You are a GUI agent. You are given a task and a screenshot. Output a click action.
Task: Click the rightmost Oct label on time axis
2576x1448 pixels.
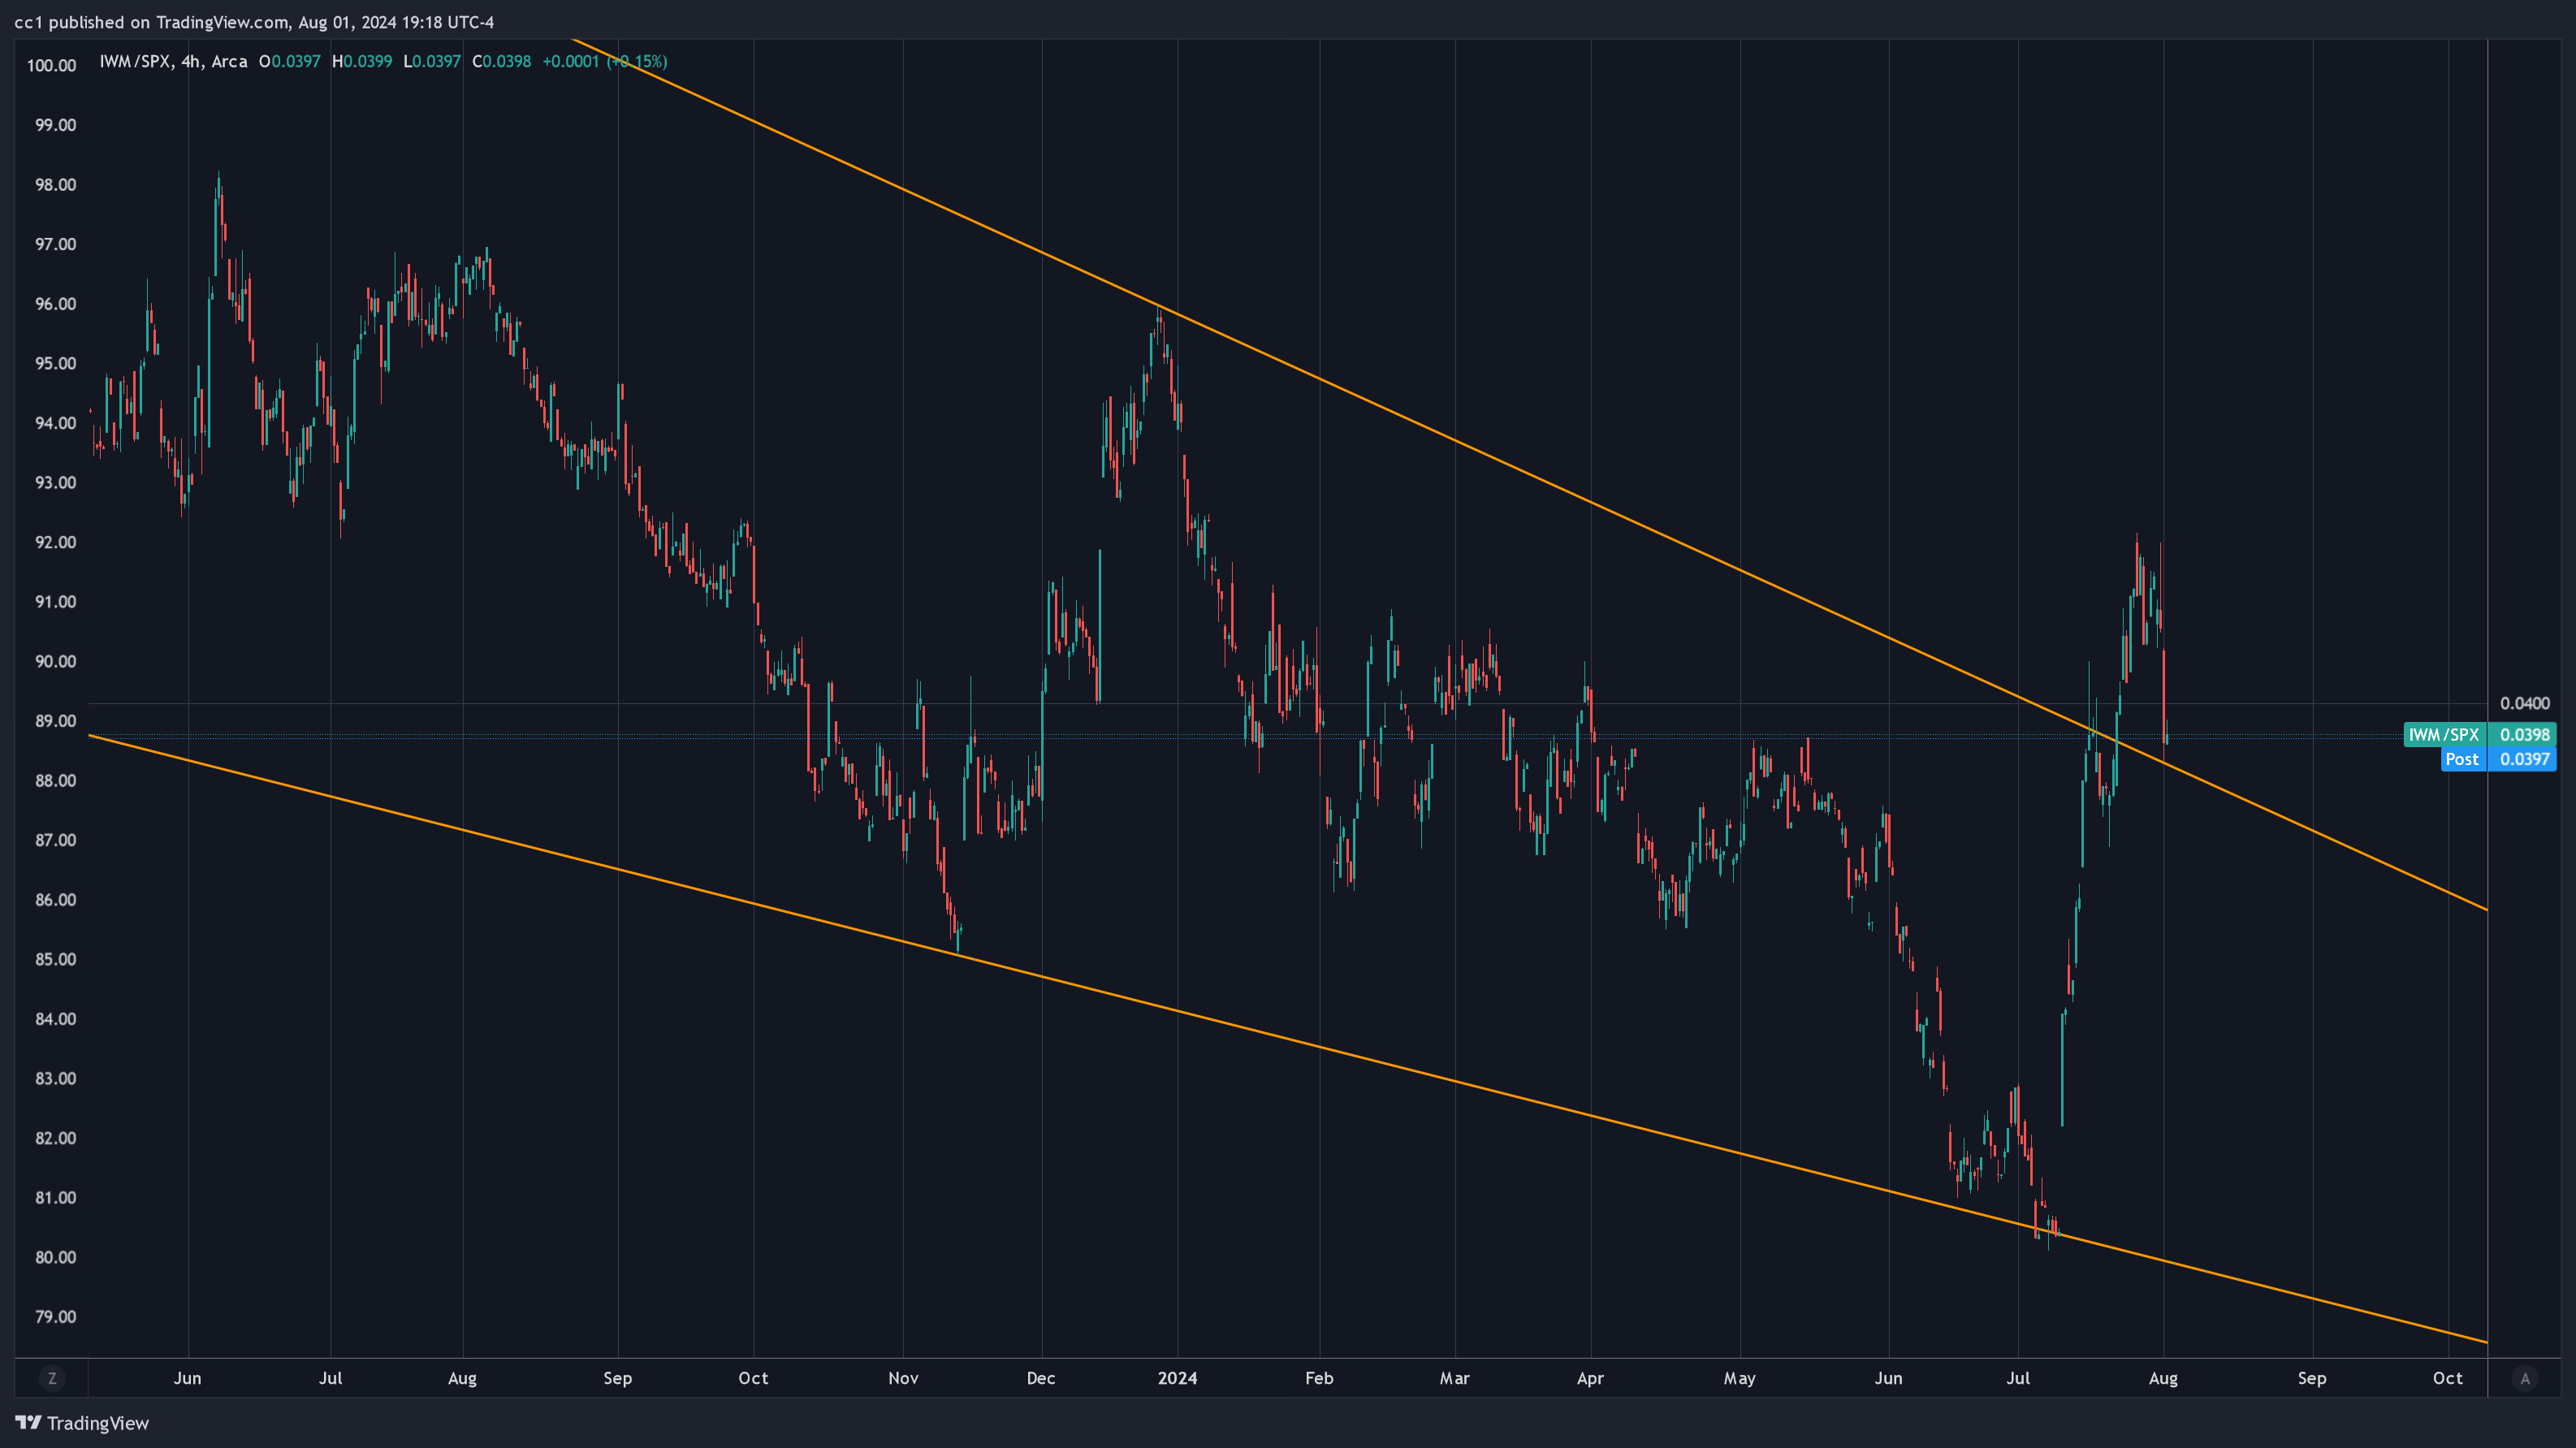coord(2447,1378)
